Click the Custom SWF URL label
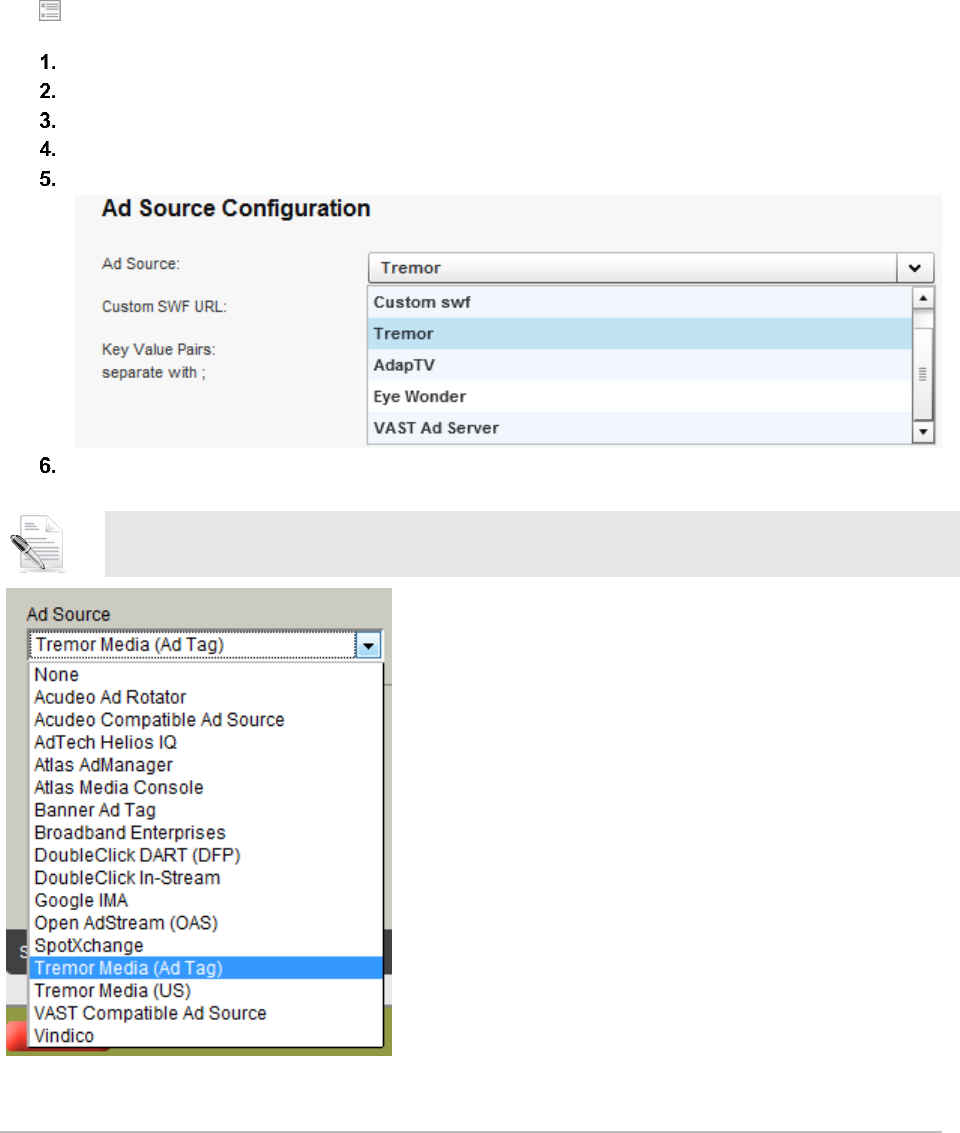 (x=164, y=306)
